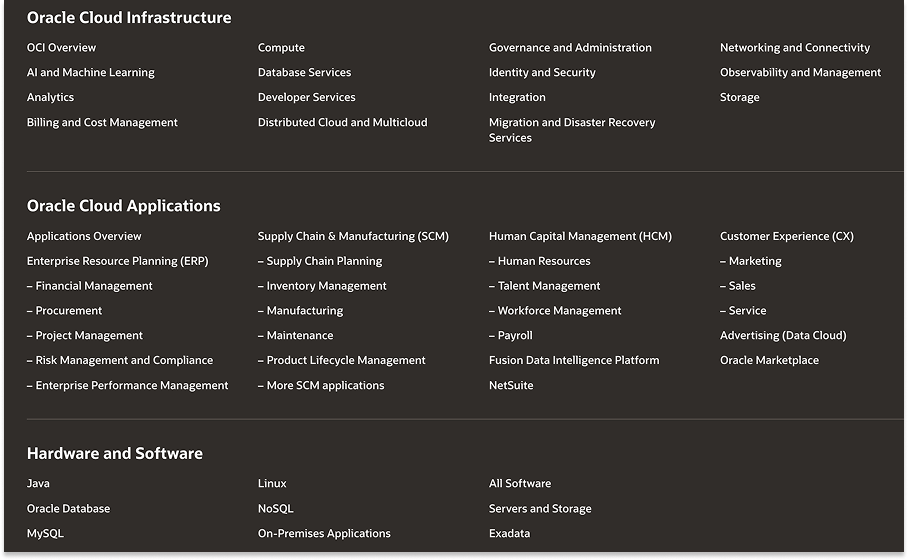This screenshot has width=908, height=560.
Task: Open the Storage link
Action: click(739, 97)
